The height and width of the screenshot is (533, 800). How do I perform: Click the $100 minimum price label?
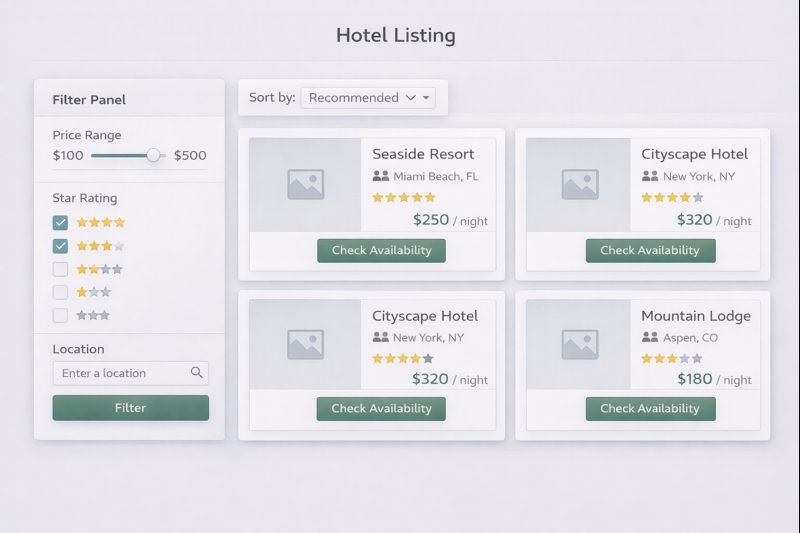(68, 156)
